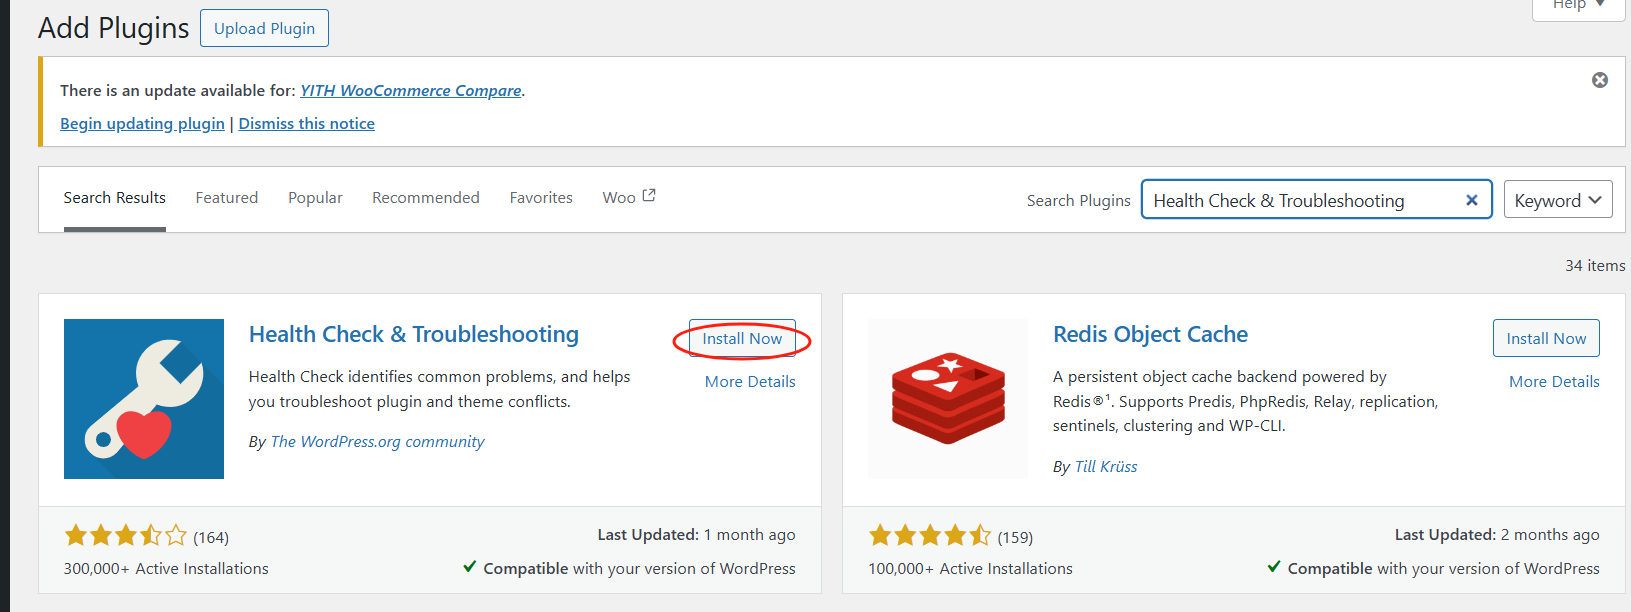
Task: Select the Recommended tab
Action: pos(426,198)
